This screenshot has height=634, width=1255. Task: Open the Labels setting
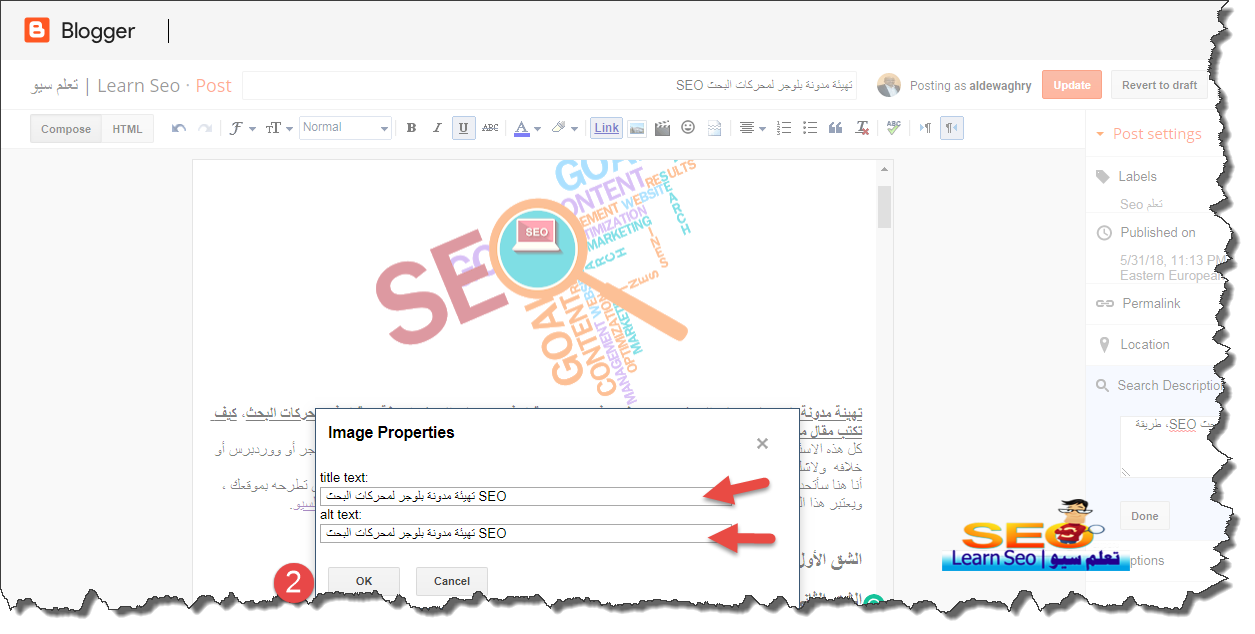click(x=1138, y=176)
